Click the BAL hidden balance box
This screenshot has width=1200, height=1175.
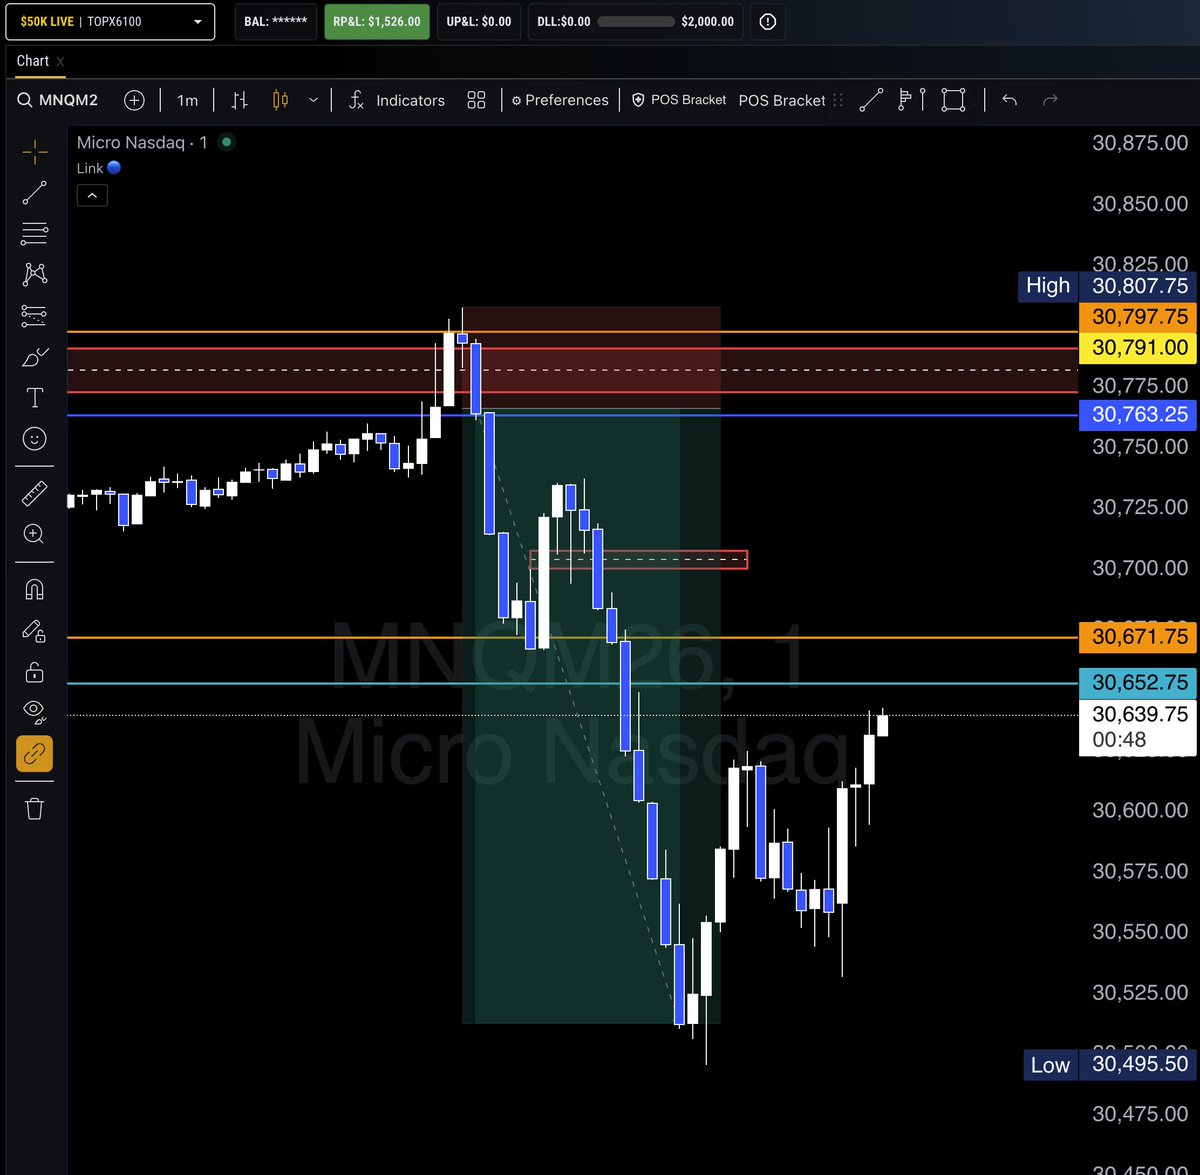coord(276,21)
